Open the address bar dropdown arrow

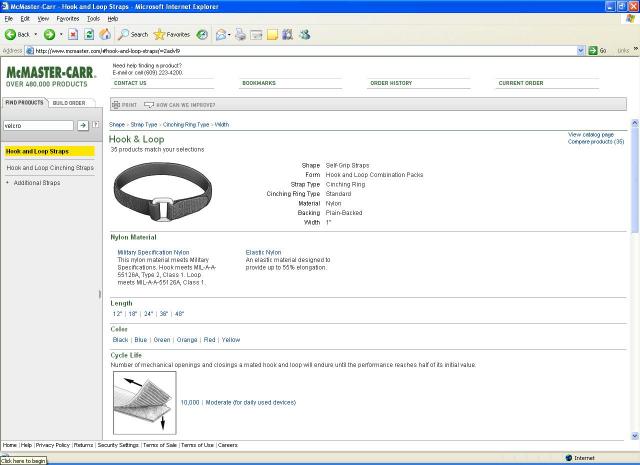(x=581, y=50)
